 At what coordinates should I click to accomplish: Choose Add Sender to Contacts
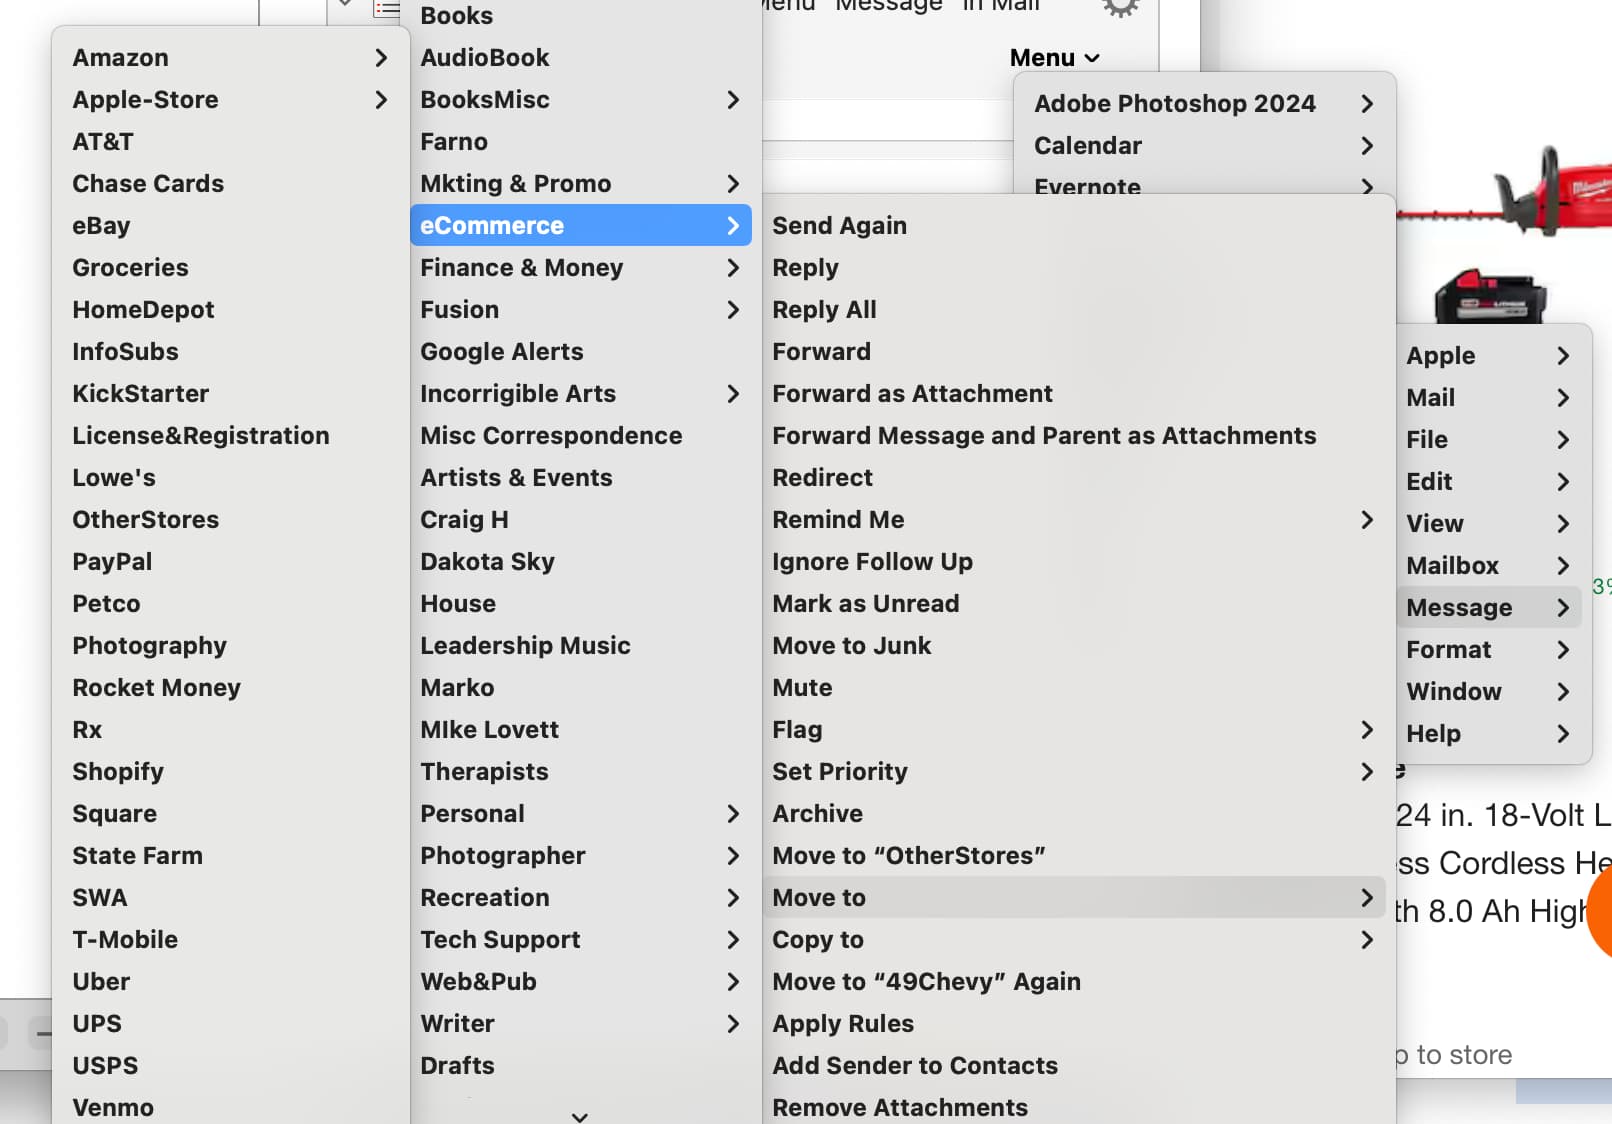pos(1074,1066)
